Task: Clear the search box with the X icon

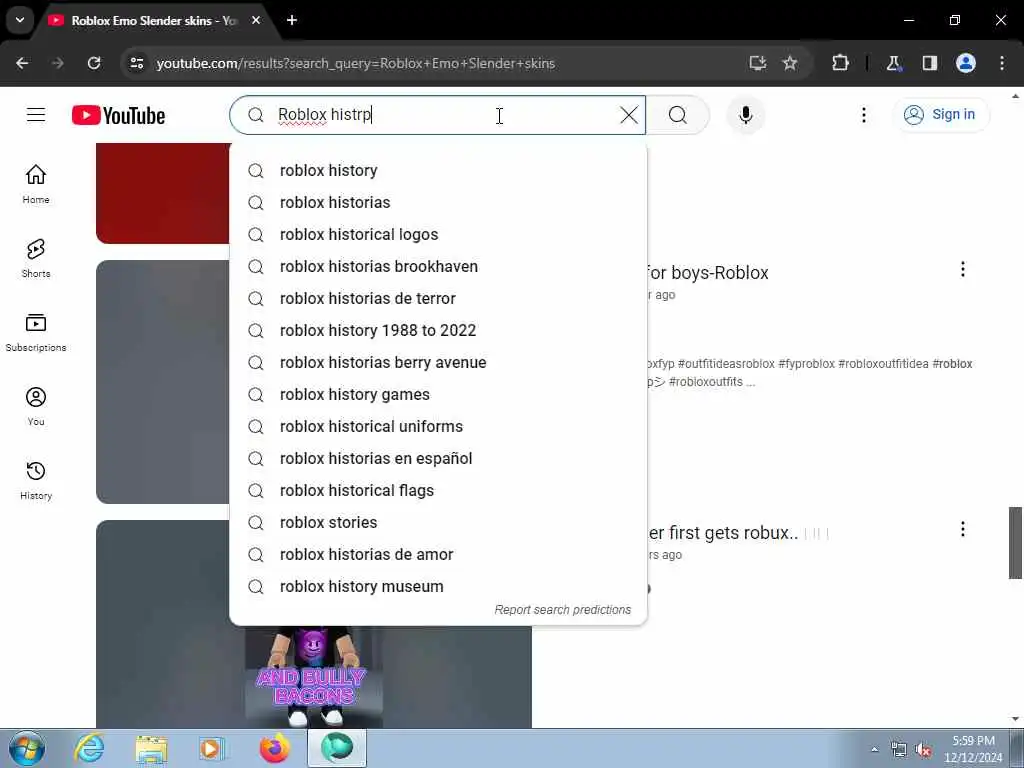Action: pos(628,115)
